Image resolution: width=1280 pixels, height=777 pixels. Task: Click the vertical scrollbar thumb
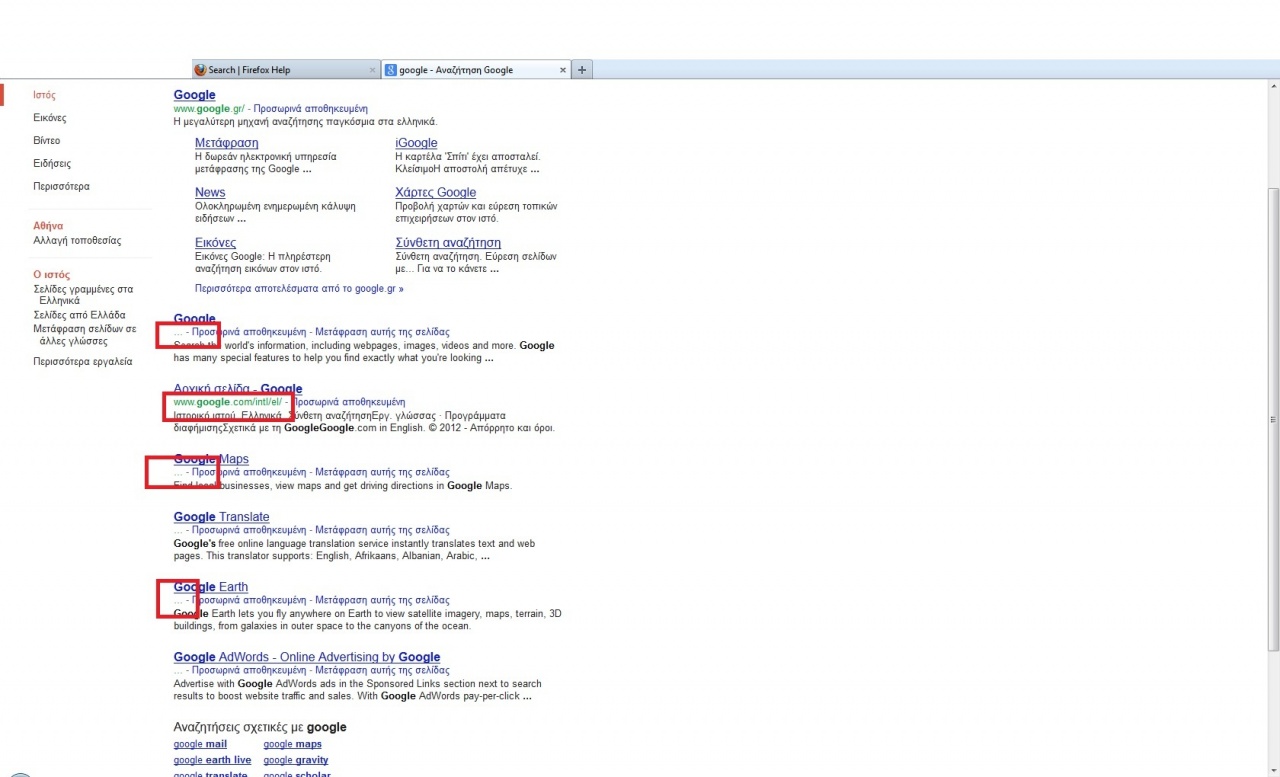tap(1273, 419)
